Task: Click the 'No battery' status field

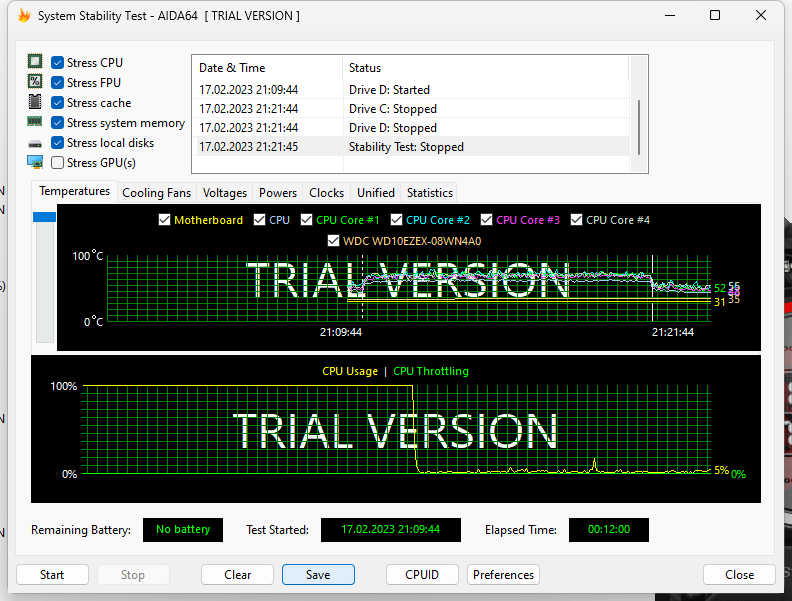Action: pyautogui.click(x=183, y=530)
